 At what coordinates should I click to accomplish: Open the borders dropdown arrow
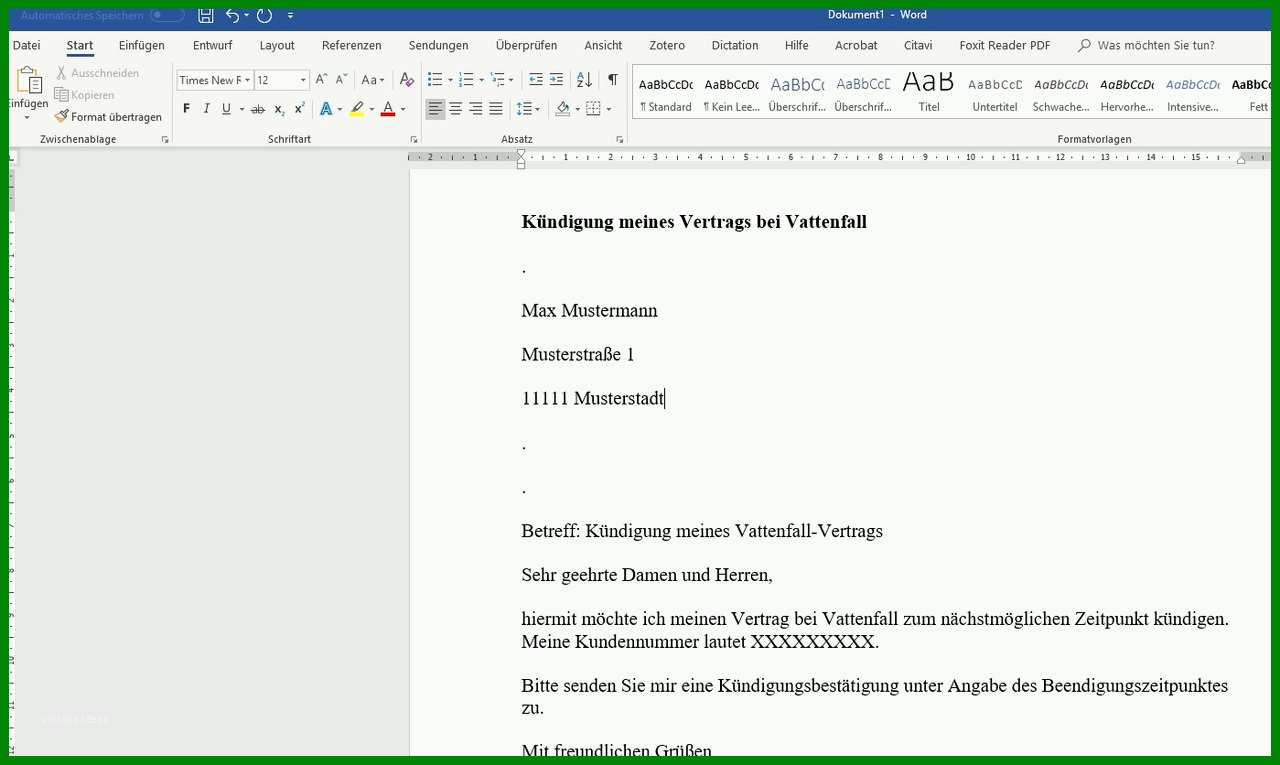point(608,109)
